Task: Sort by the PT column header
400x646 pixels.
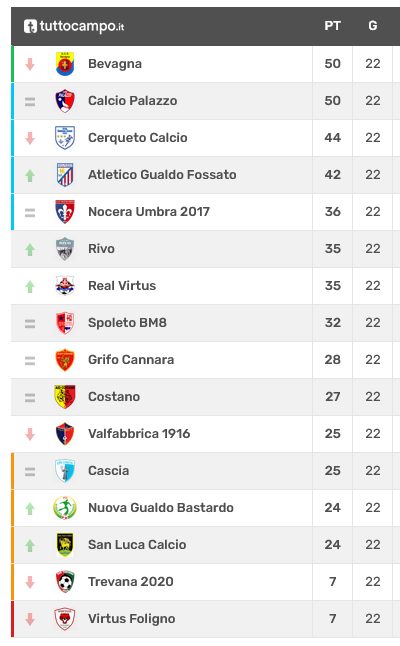Action: (x=332, y=26)
